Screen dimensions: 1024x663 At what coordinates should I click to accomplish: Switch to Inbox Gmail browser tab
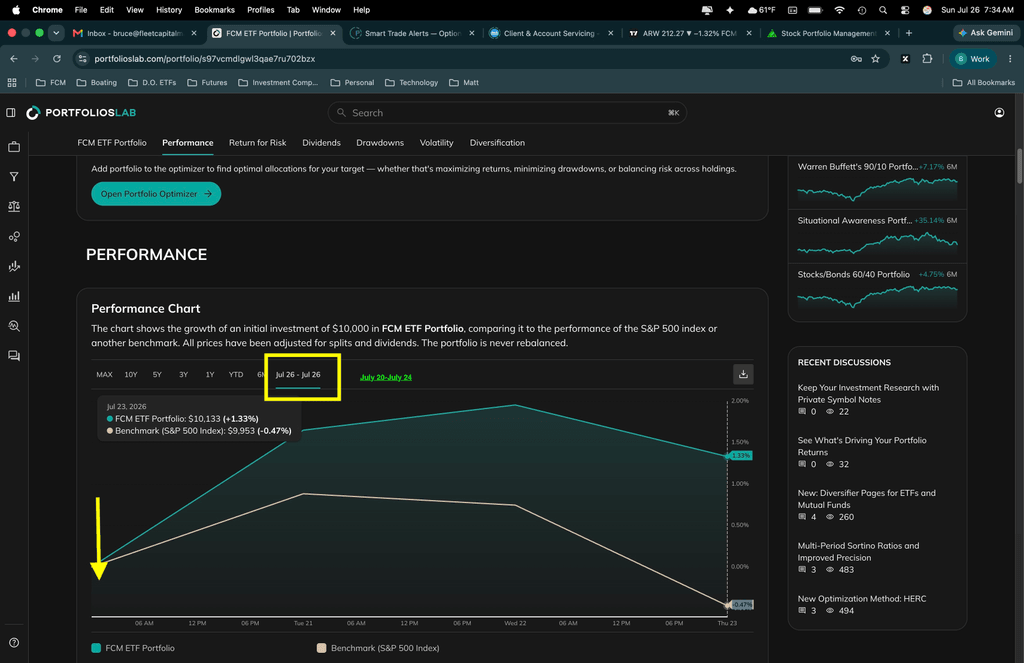(x=135, y=33)
